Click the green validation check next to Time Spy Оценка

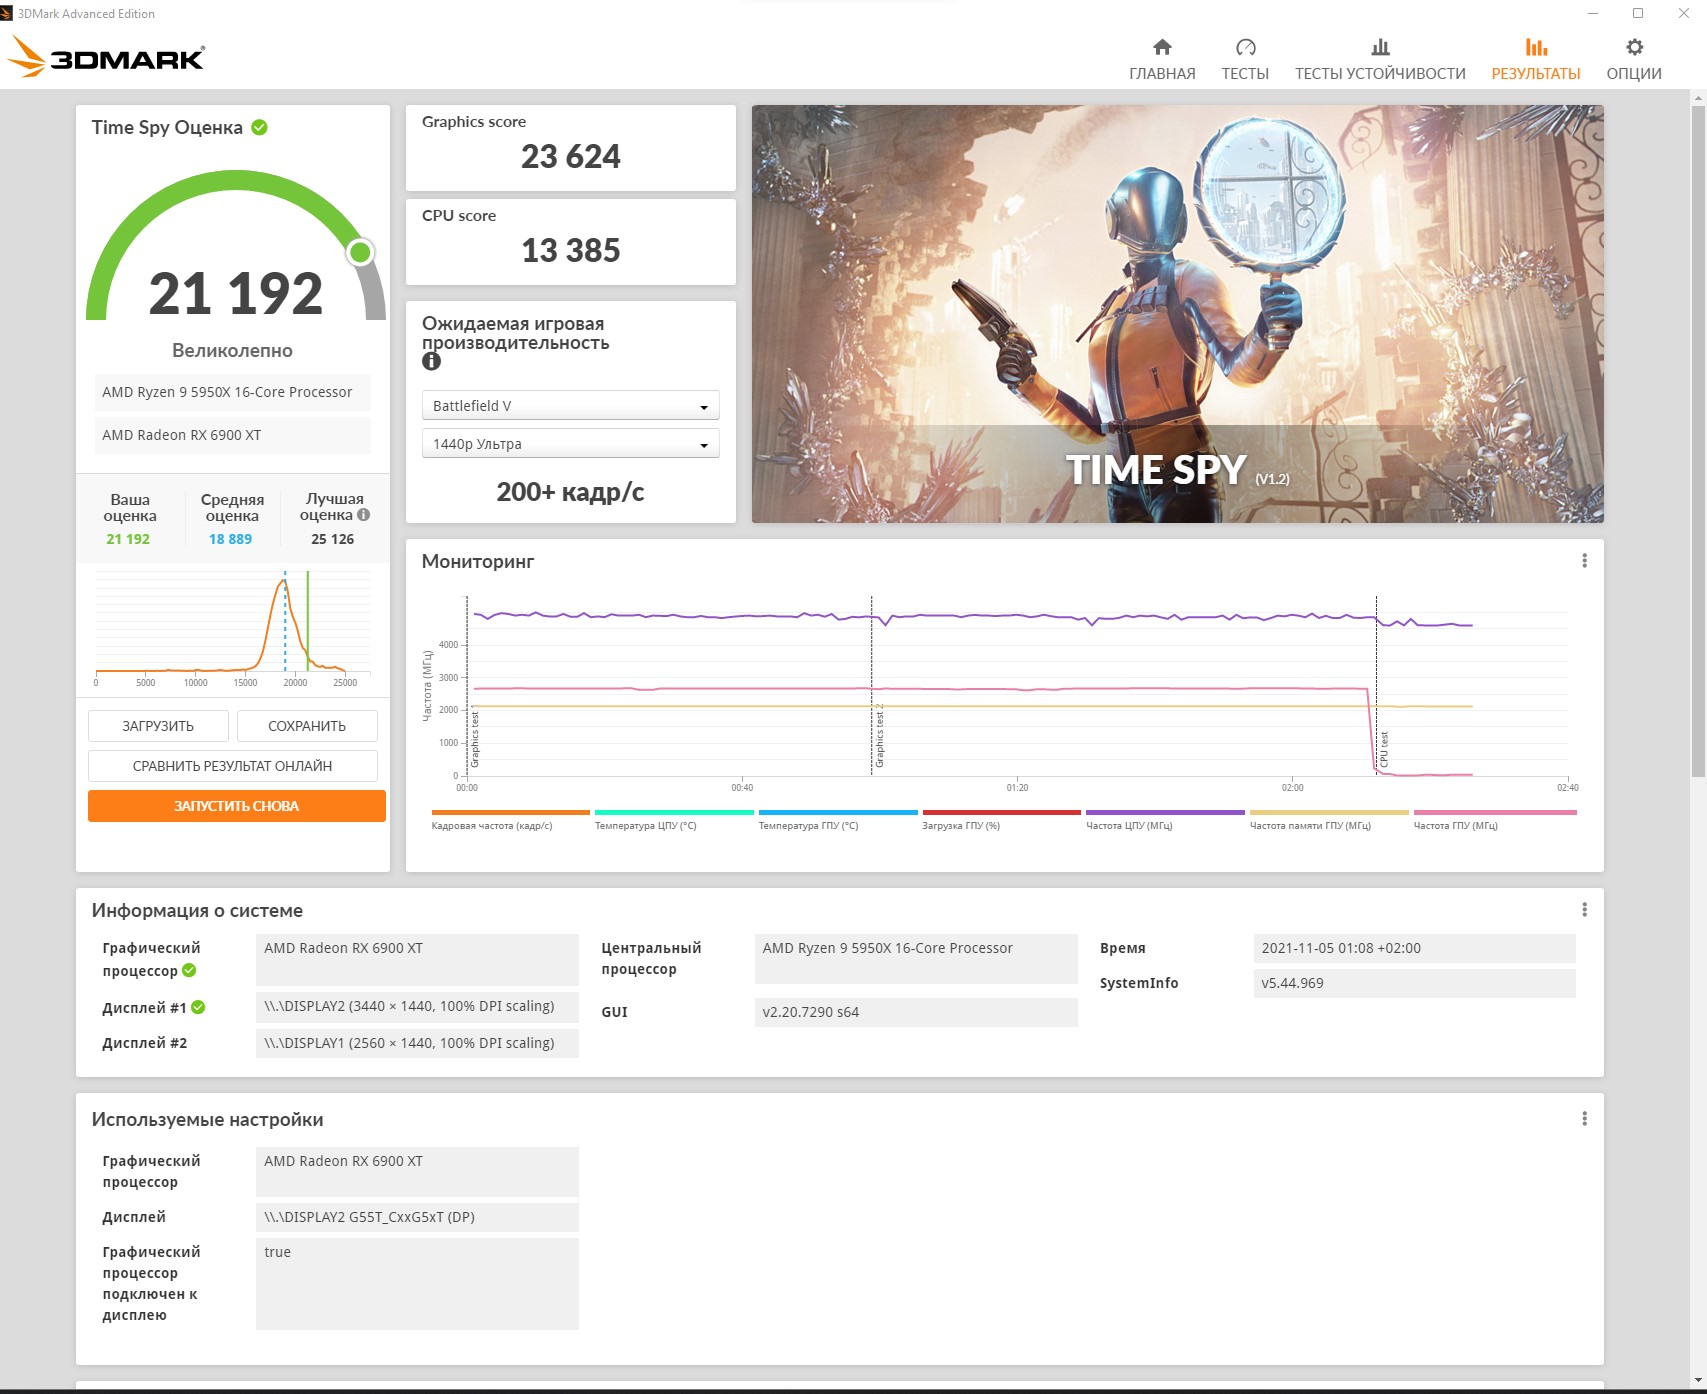(x=260, y=127)
